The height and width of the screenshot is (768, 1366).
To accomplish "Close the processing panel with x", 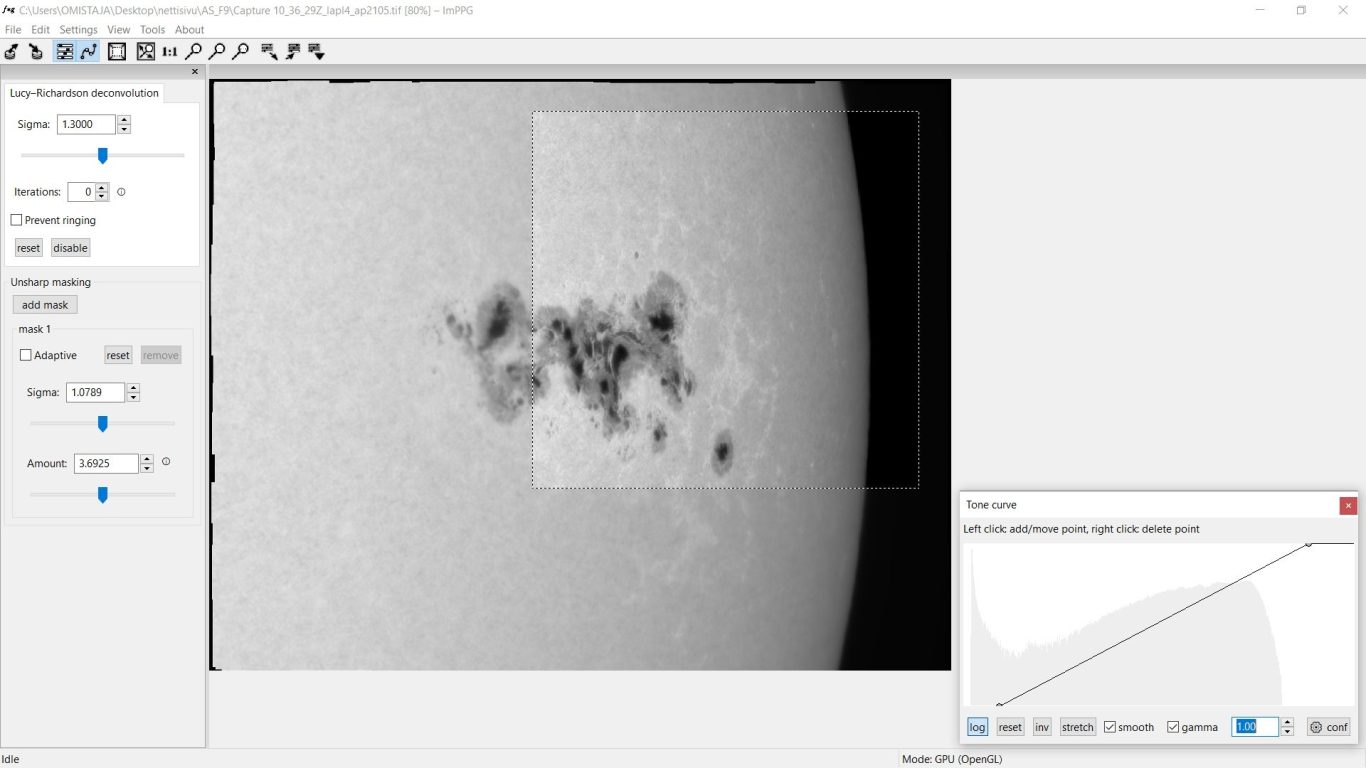I will click(195, 72).
